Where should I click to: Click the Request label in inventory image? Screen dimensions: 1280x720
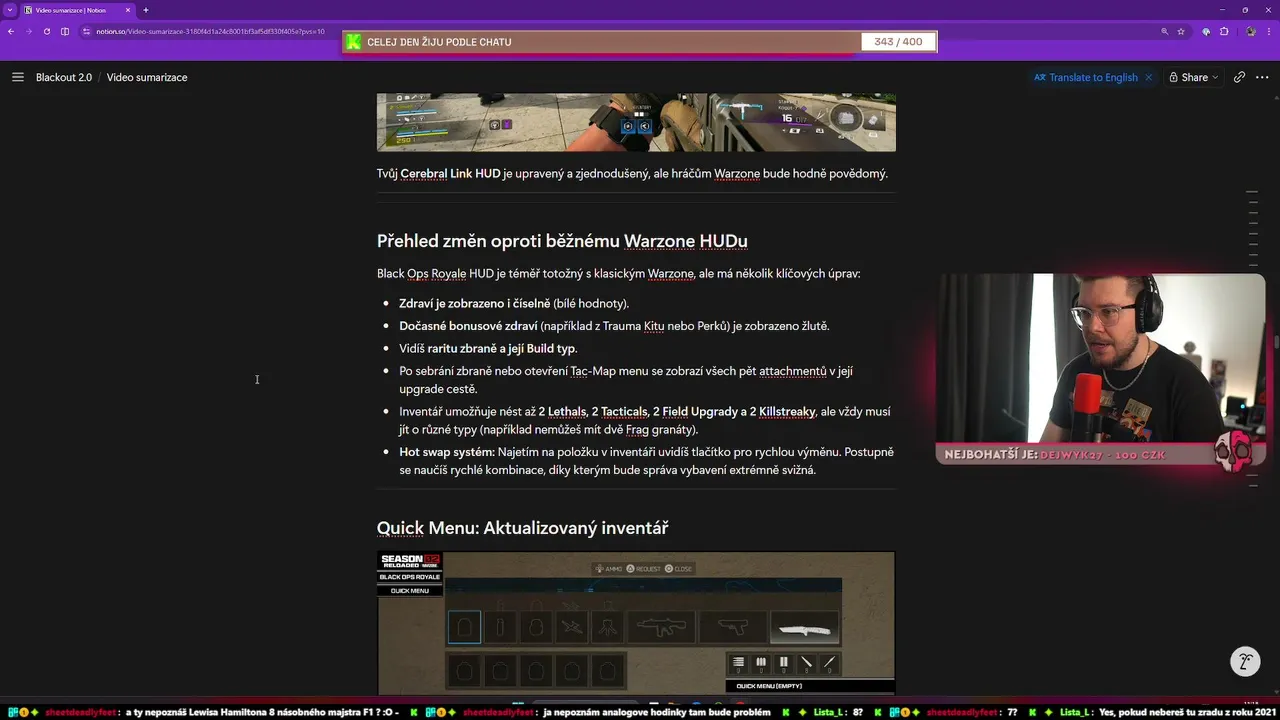pos(643,569)
